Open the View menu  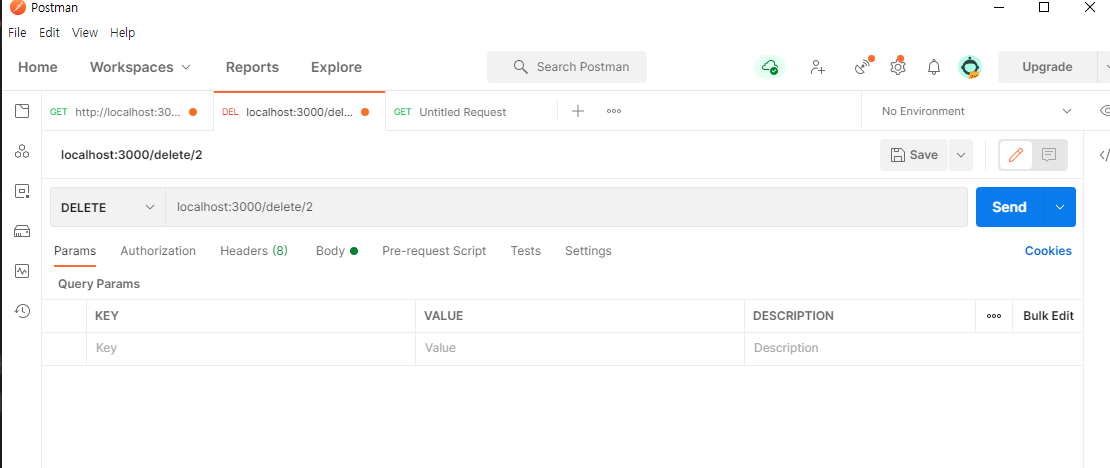coord(85,33)
